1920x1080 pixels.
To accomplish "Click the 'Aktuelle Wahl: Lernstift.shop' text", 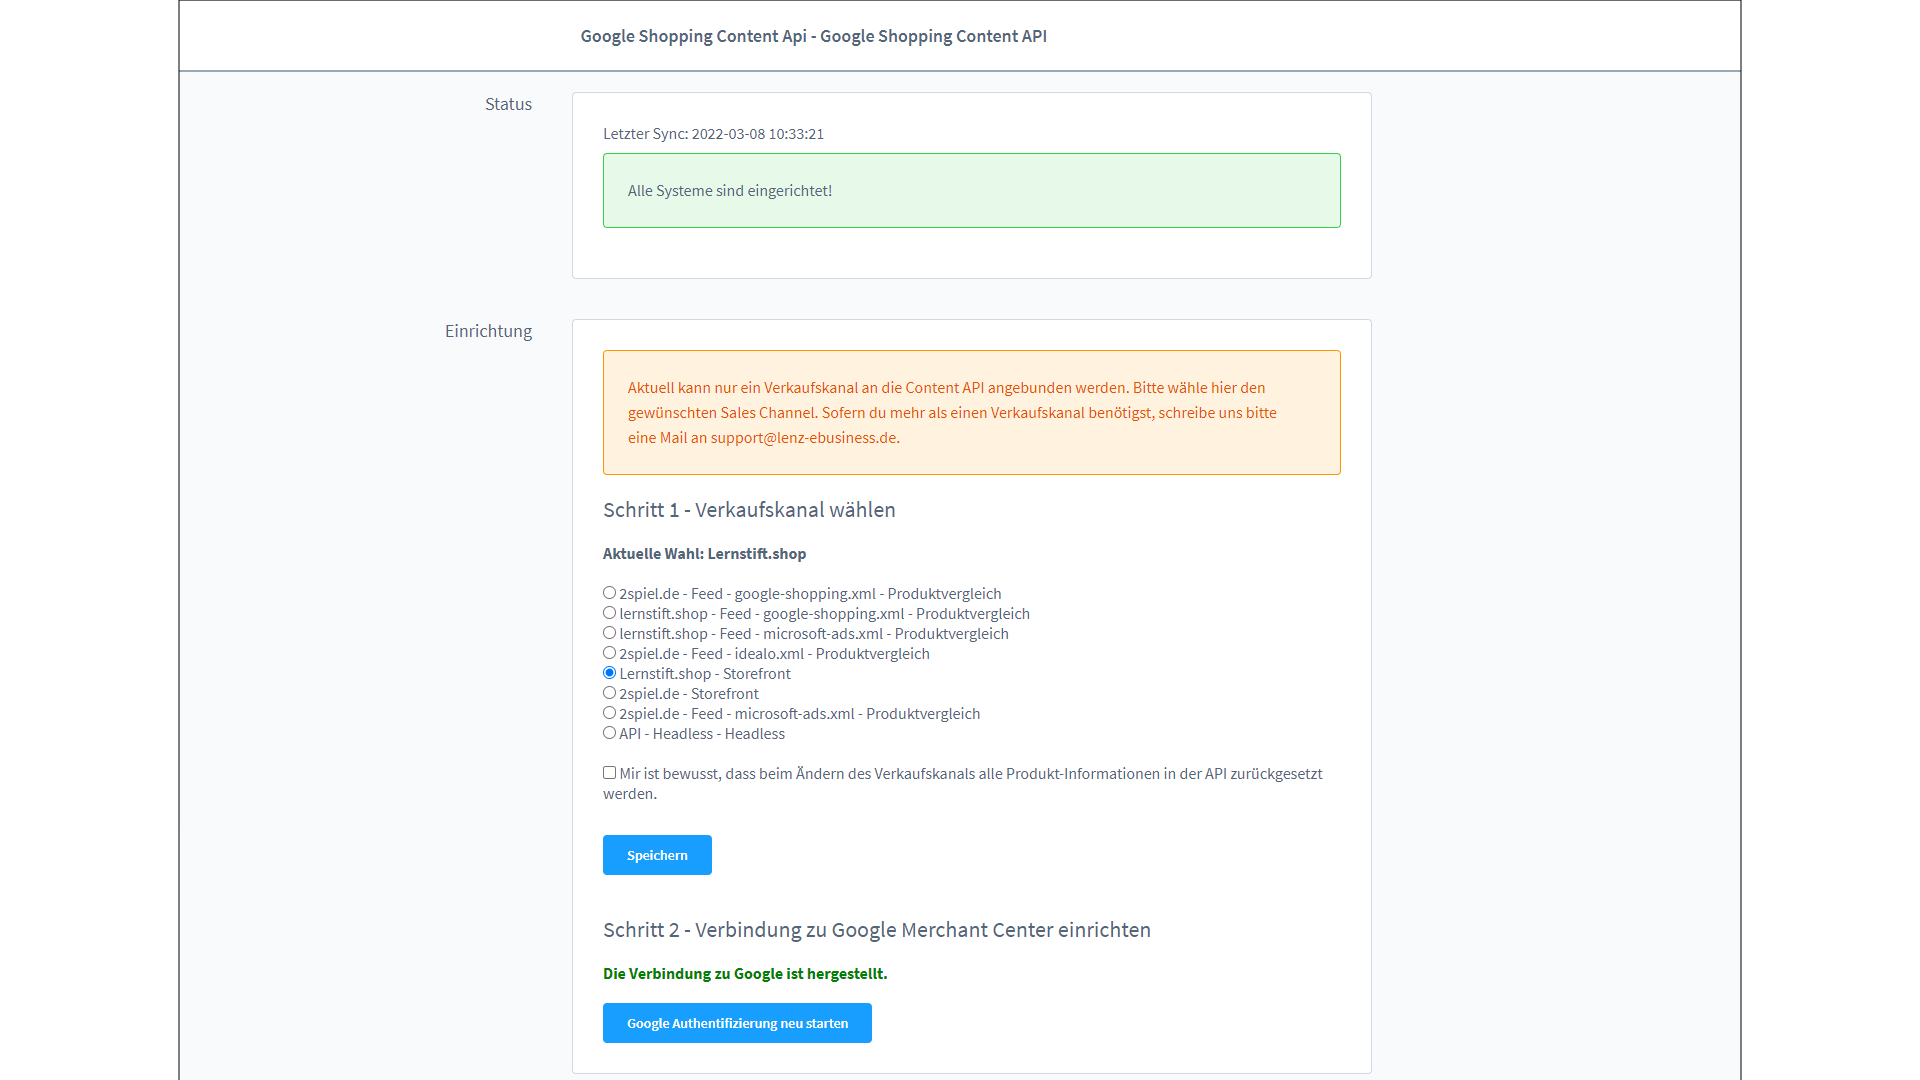I will pyautogui.click(x=704, y=554).
